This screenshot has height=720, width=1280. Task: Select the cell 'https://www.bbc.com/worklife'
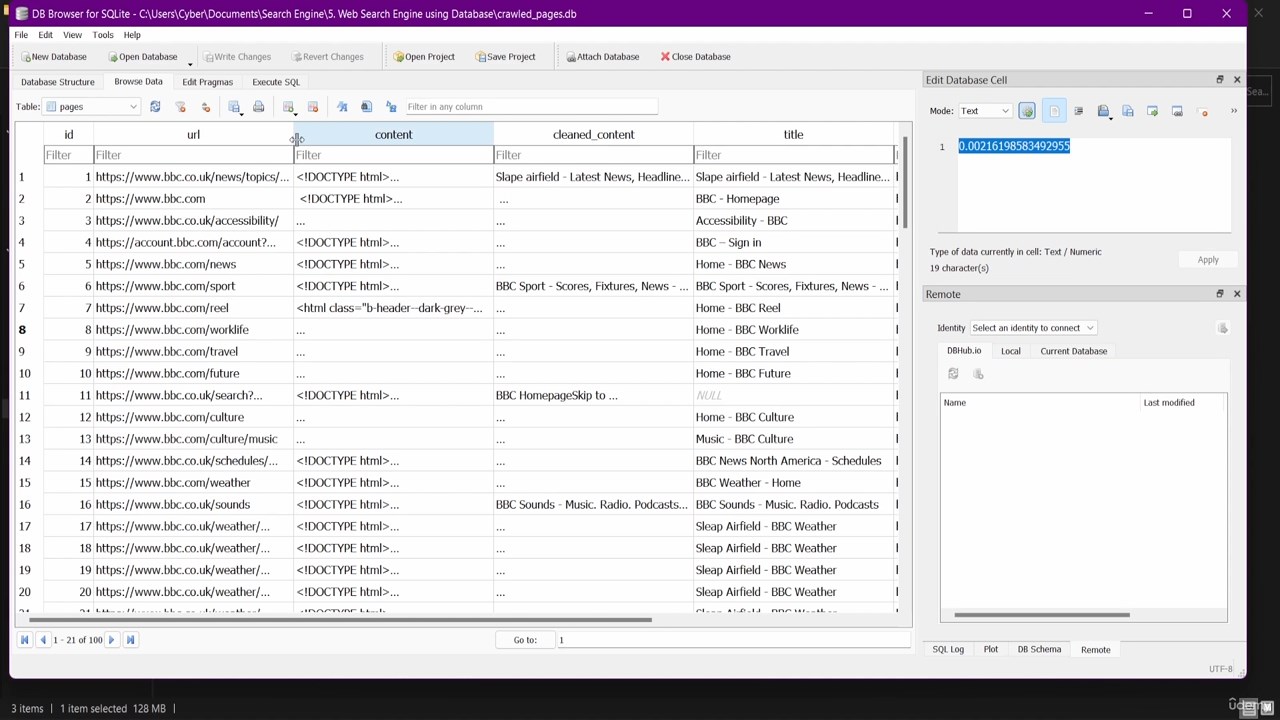coord(193,330)
